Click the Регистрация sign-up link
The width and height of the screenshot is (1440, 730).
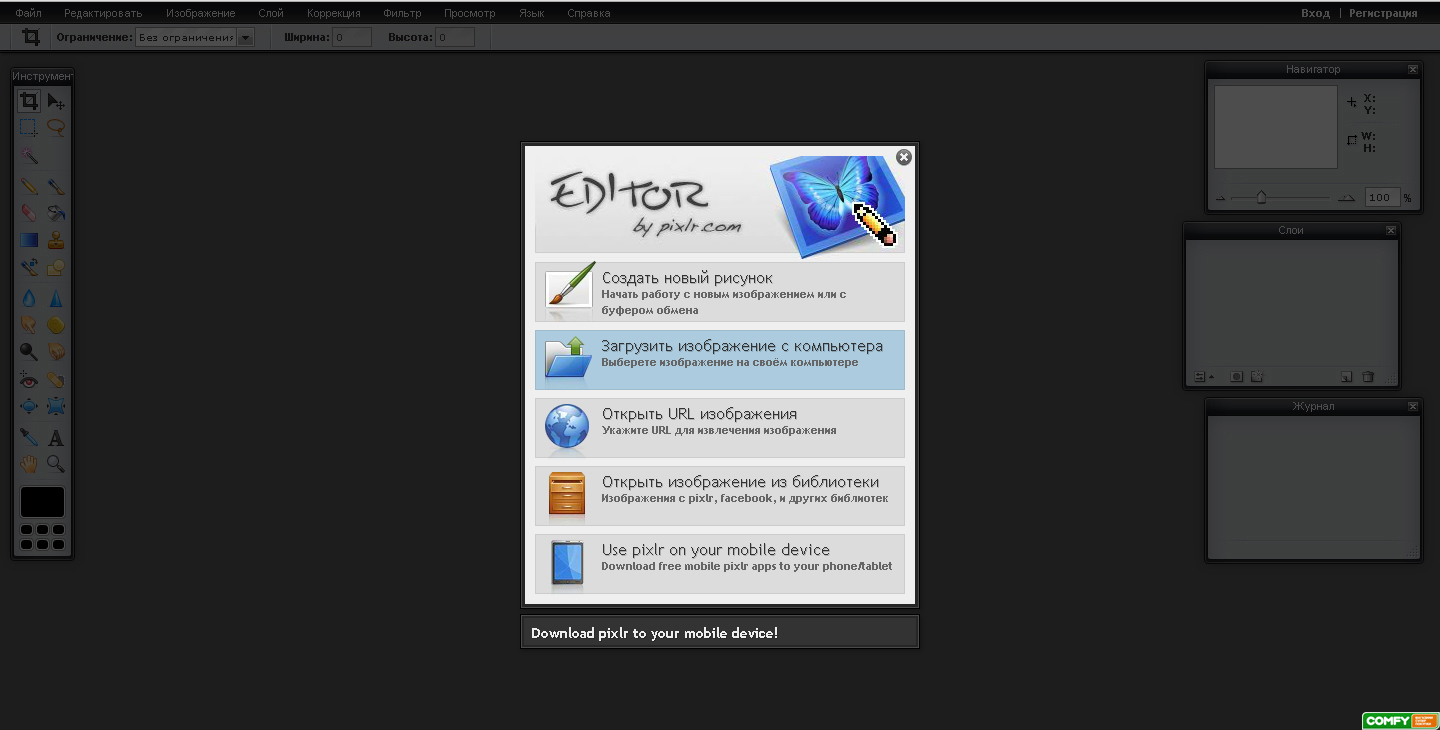coord(1383,13)
